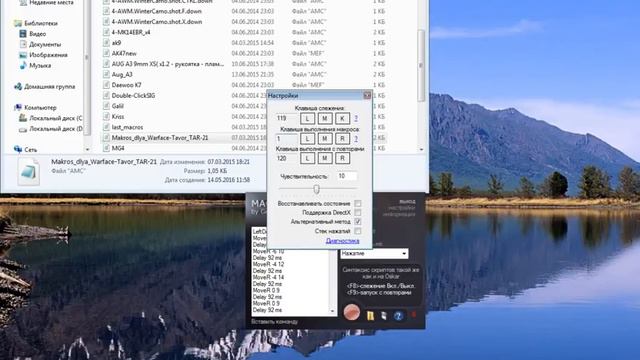Viewport: 640px width, 360px height.
Task: Click file icon of MG4
Action: [x=106, y=148]
